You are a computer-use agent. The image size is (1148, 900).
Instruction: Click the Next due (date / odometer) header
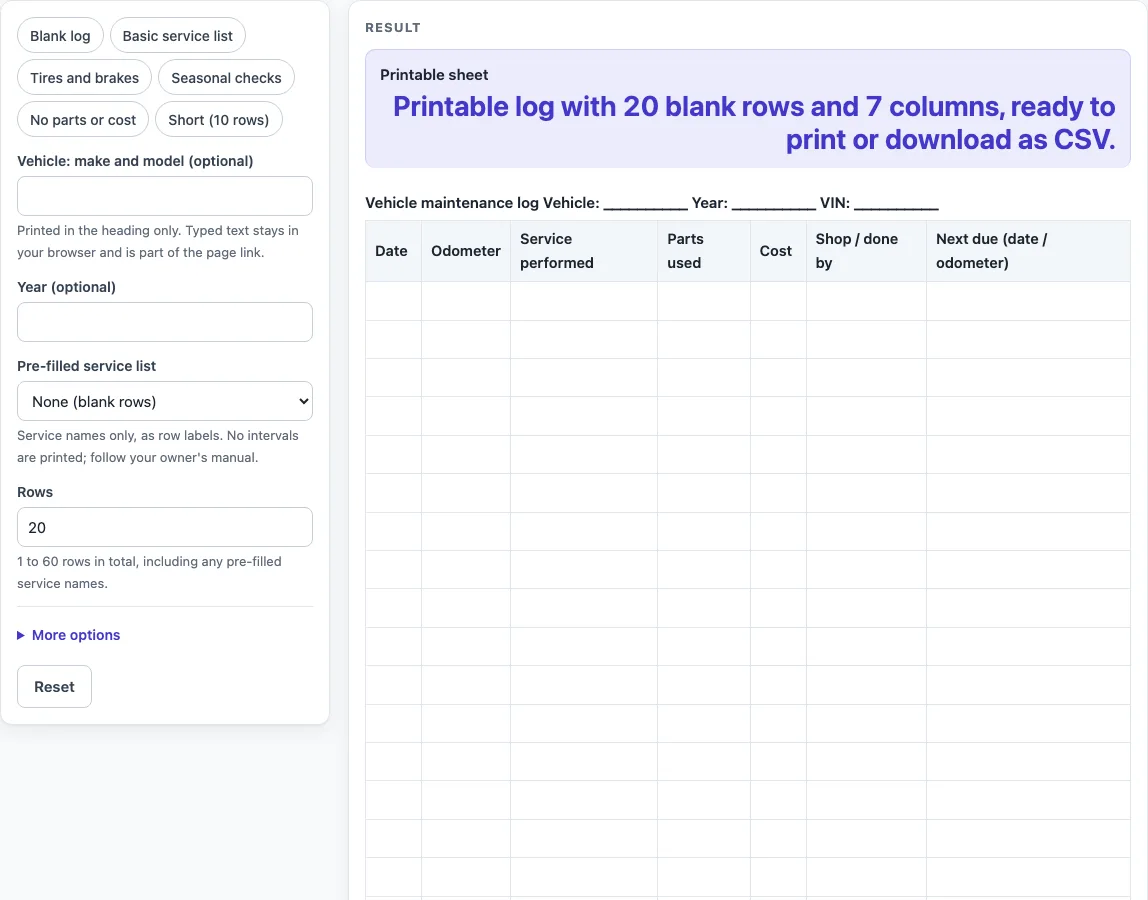click(x=1028, y=251)
